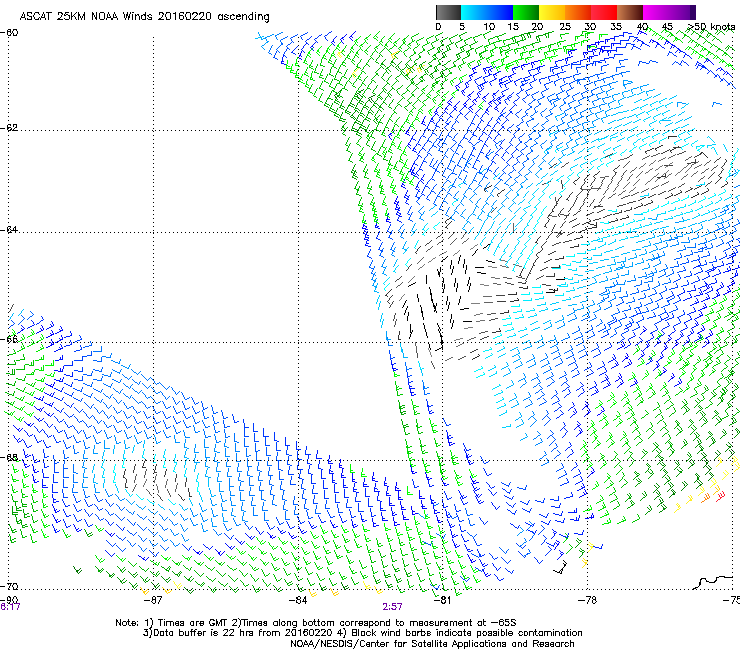Screen dimensions: 740x650
Task: Click the 6:17 swath time label
Action: click(10, 607)
